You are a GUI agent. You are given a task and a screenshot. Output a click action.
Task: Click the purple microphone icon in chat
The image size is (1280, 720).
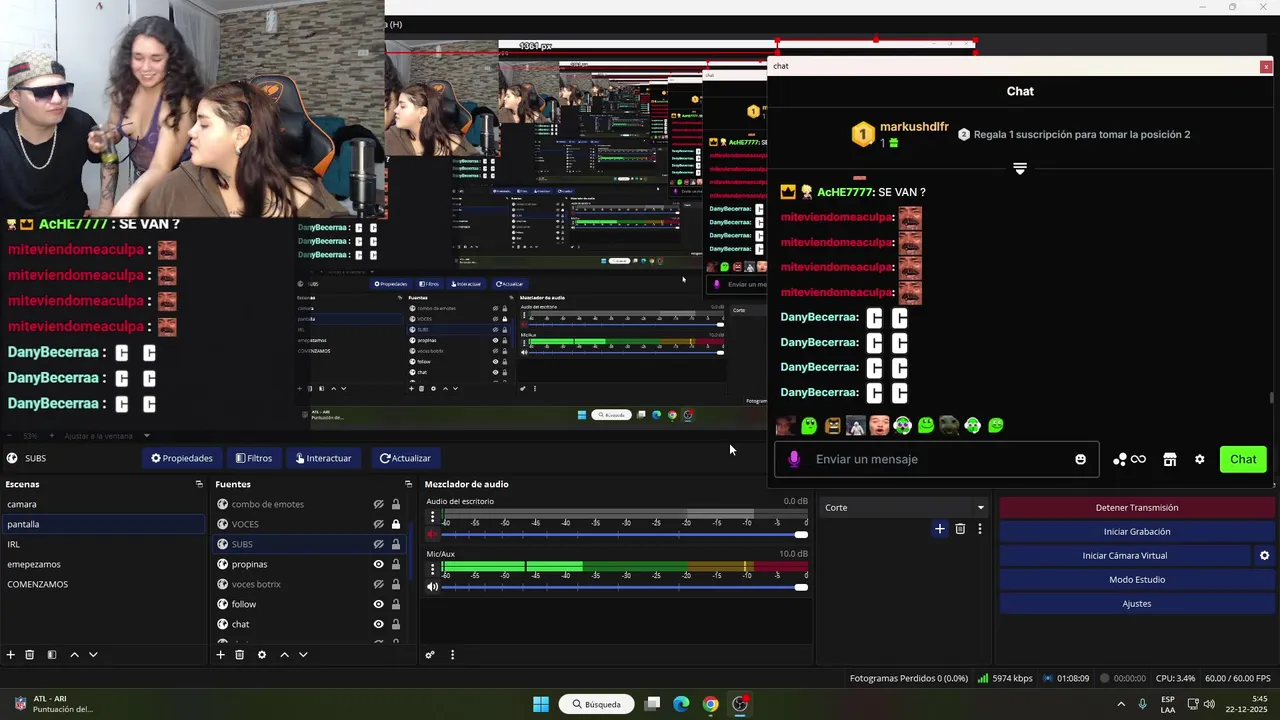[794, 459]
